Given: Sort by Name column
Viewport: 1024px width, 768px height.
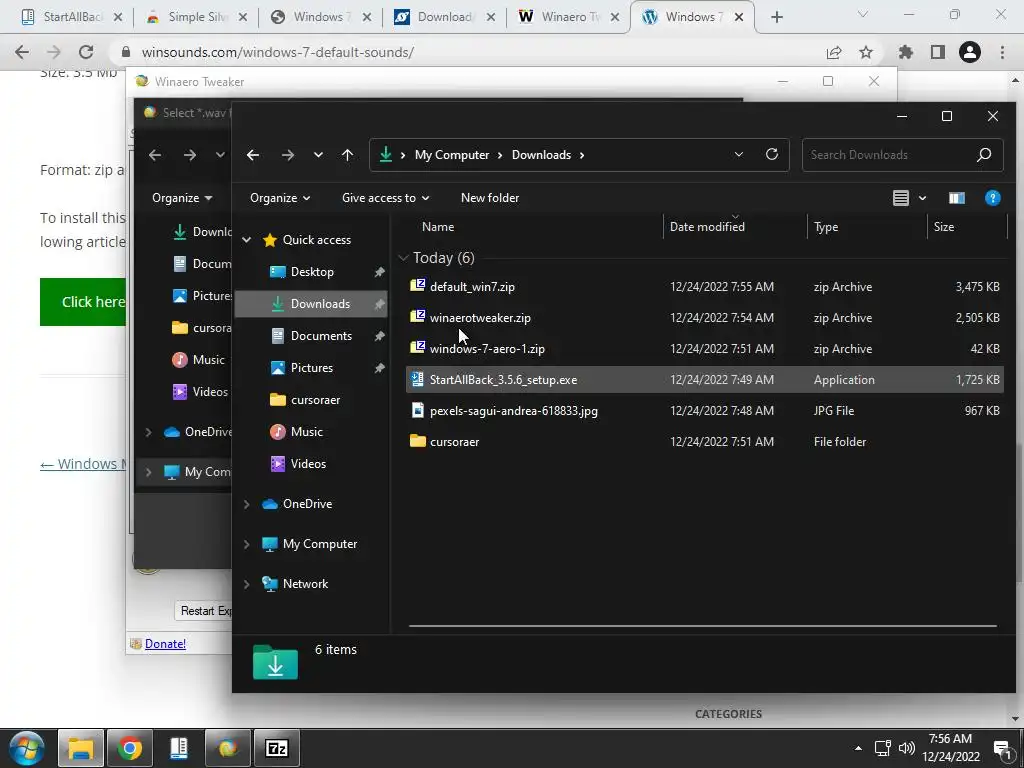Looking at the screenshot, I should (x=438, y=227).
